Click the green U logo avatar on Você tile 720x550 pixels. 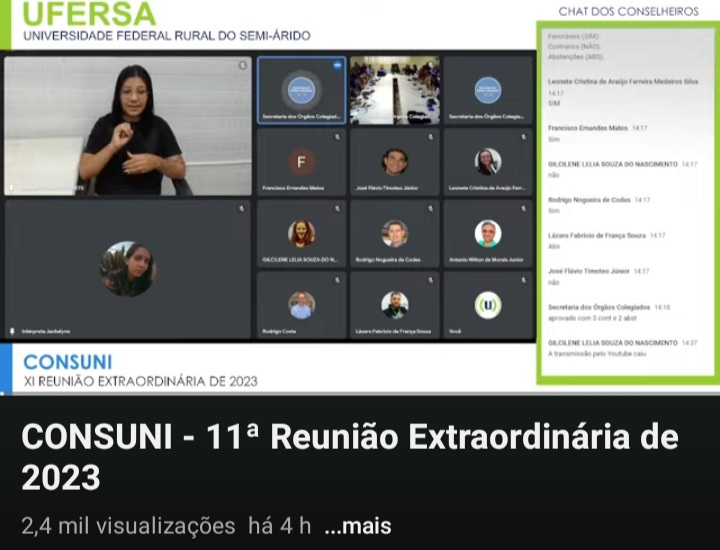click(x=488, y=305)
